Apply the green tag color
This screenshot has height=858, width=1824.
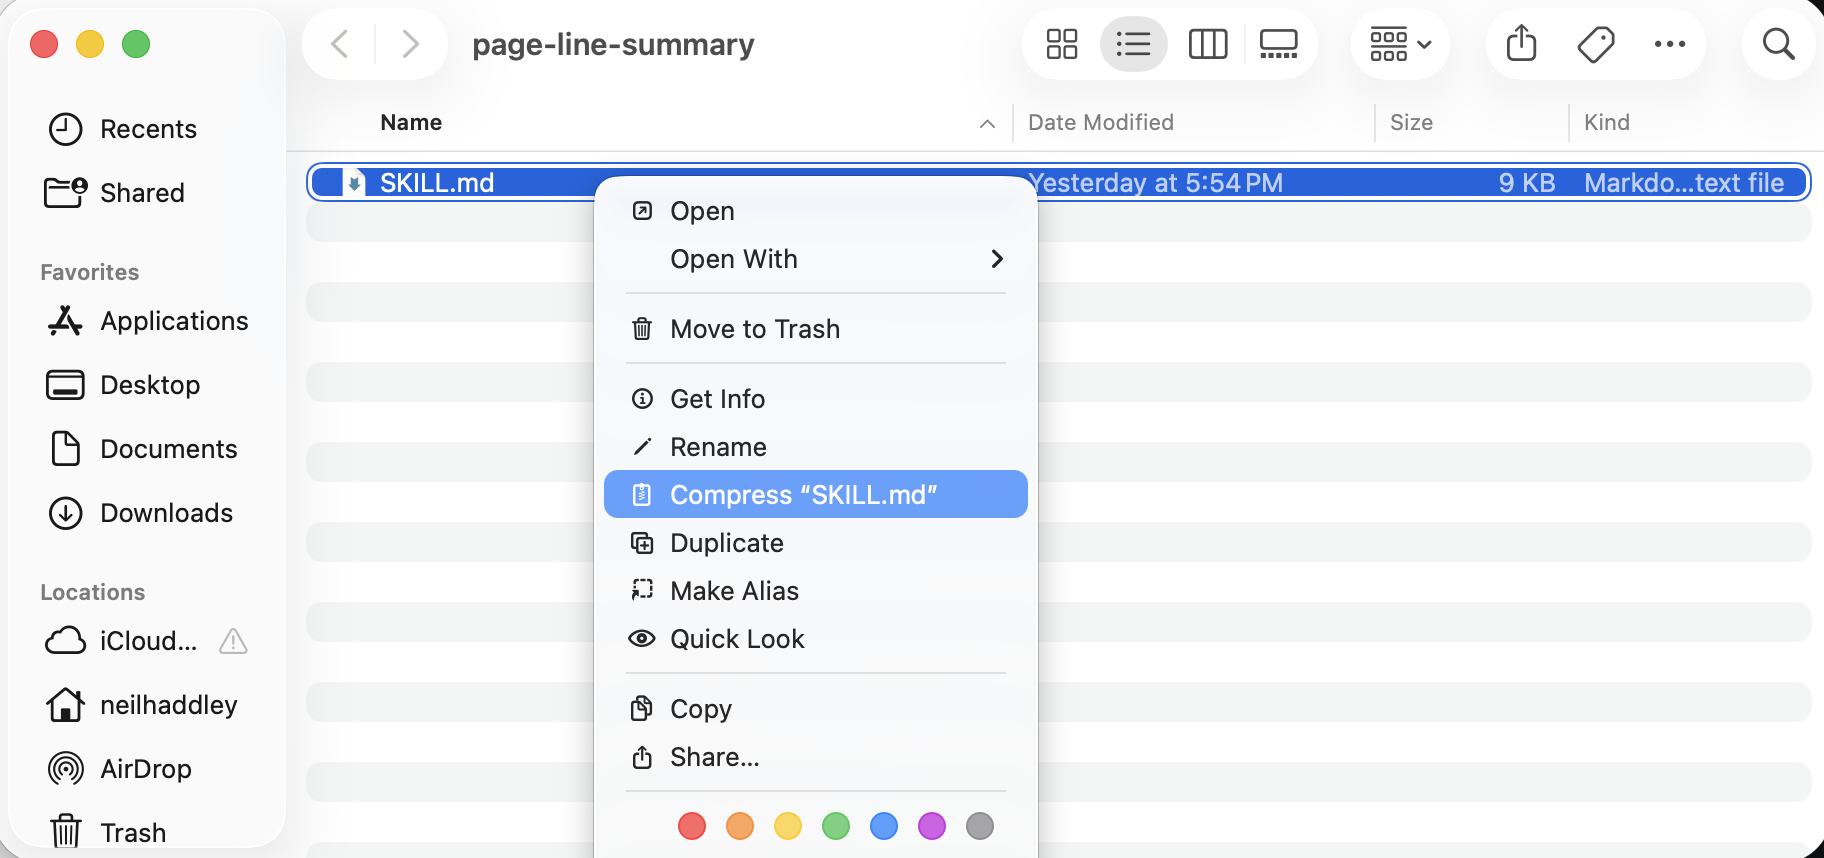(836, 826)
